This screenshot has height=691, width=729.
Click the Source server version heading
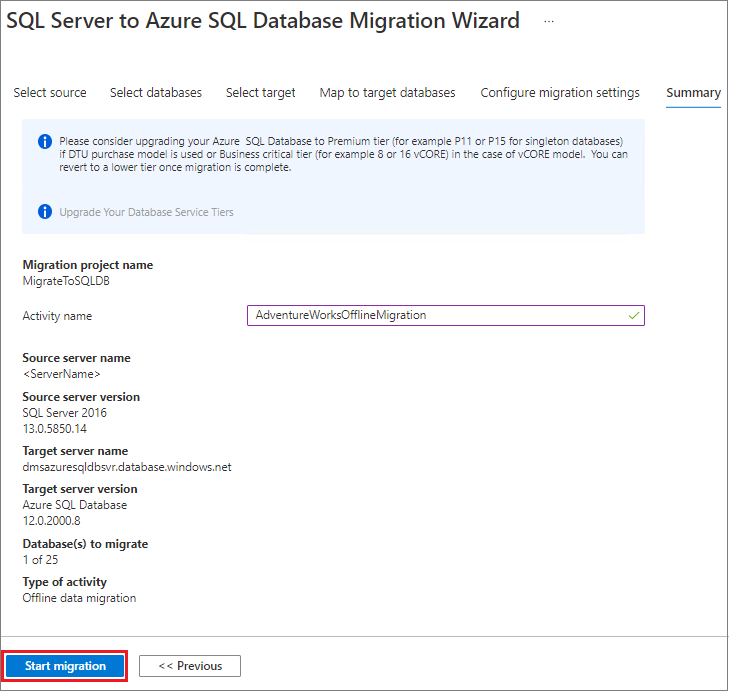(81, 397)
